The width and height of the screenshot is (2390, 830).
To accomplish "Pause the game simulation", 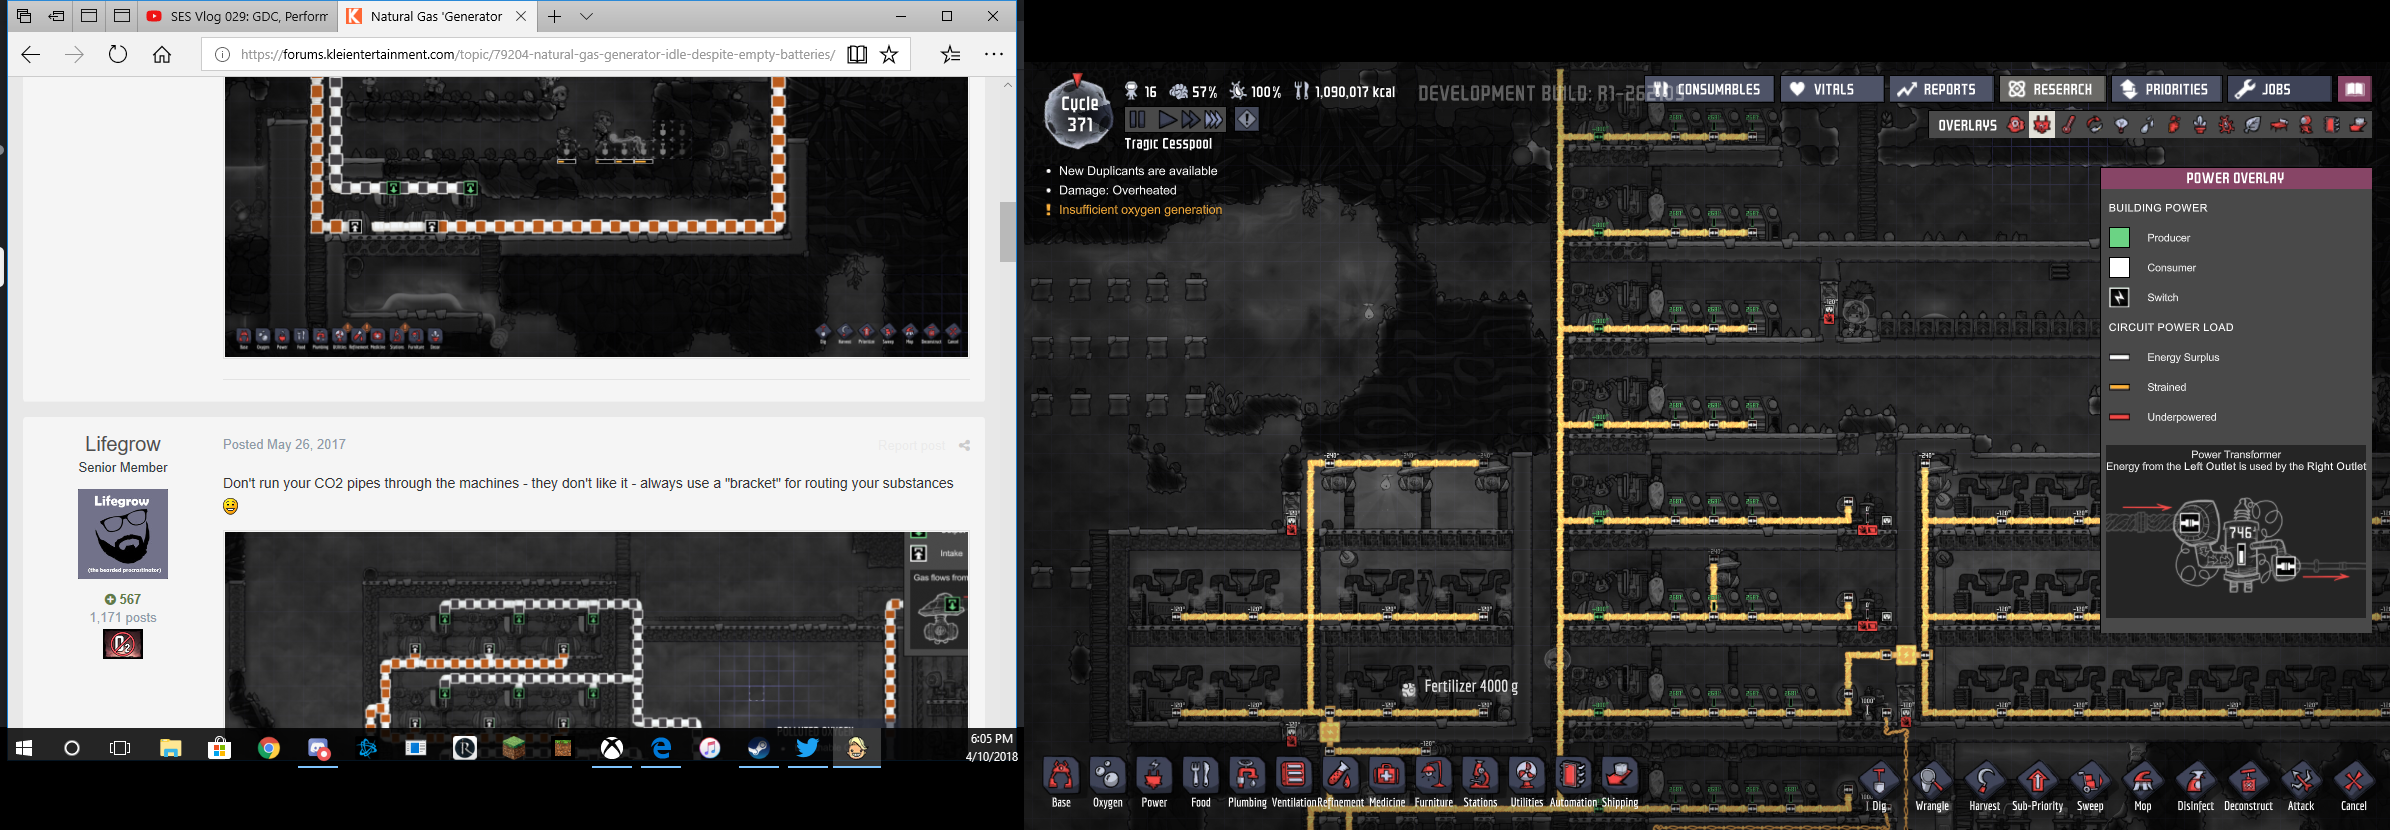I will coord(1137,120).
